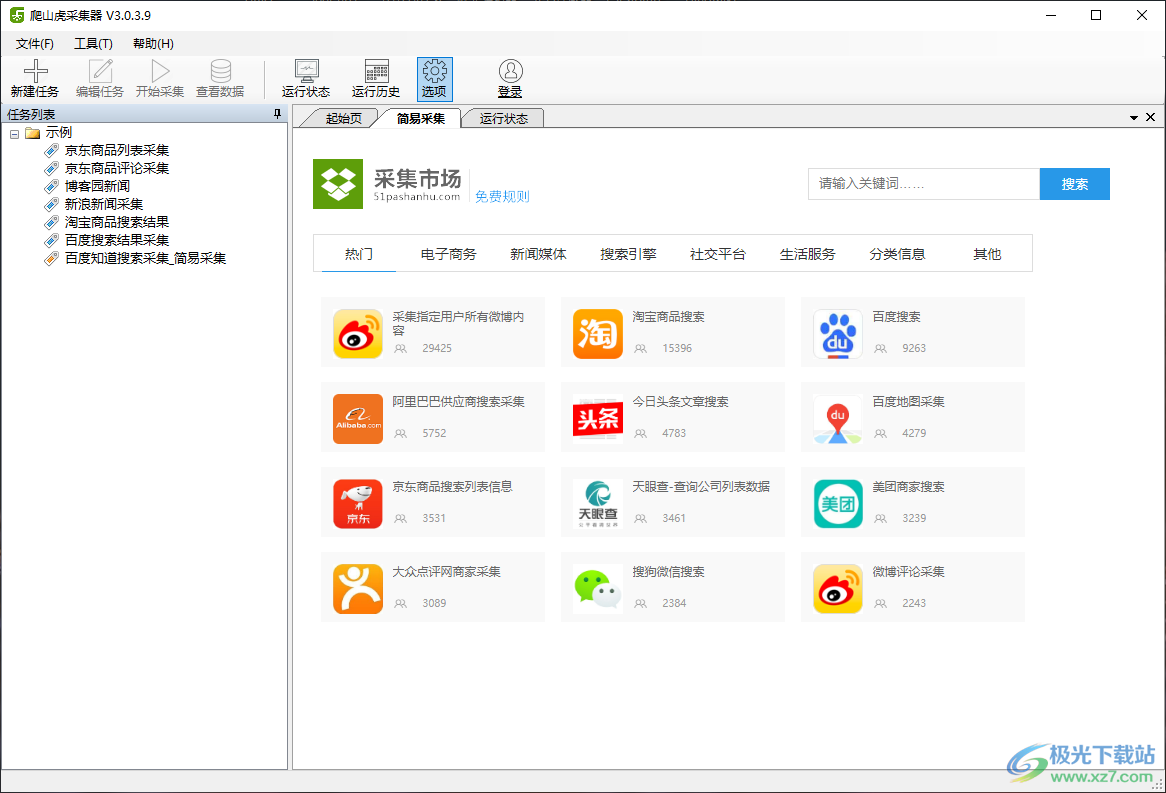Select 淘宝商品搜索结果 in the task list
The height and width of the screenshot is (793, 1166).
(x=117, y=222)
